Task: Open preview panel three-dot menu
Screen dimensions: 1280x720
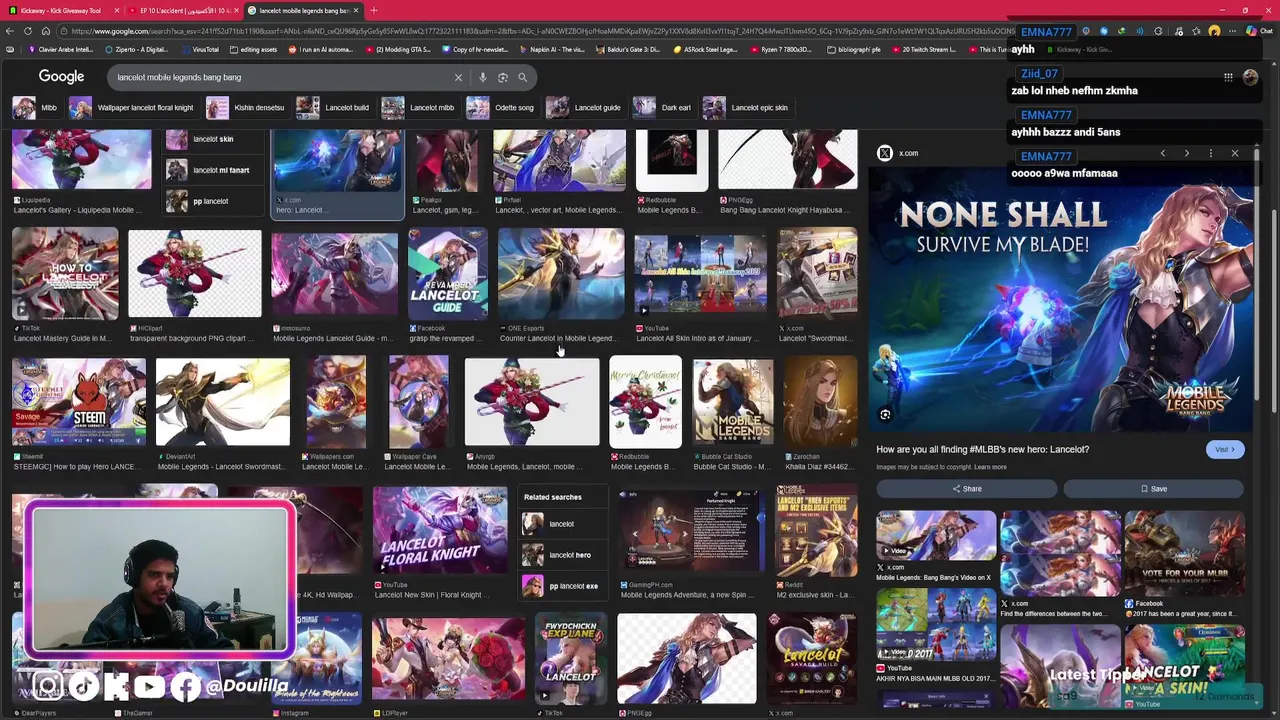Action: tap(1210, 153)
